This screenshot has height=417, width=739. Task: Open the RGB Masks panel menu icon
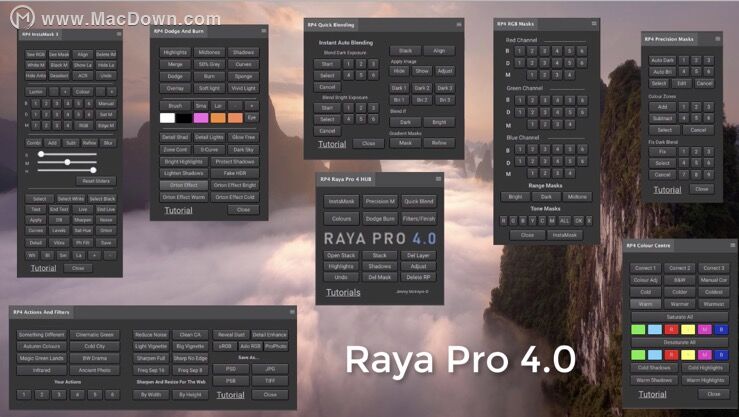pos(594,23)
